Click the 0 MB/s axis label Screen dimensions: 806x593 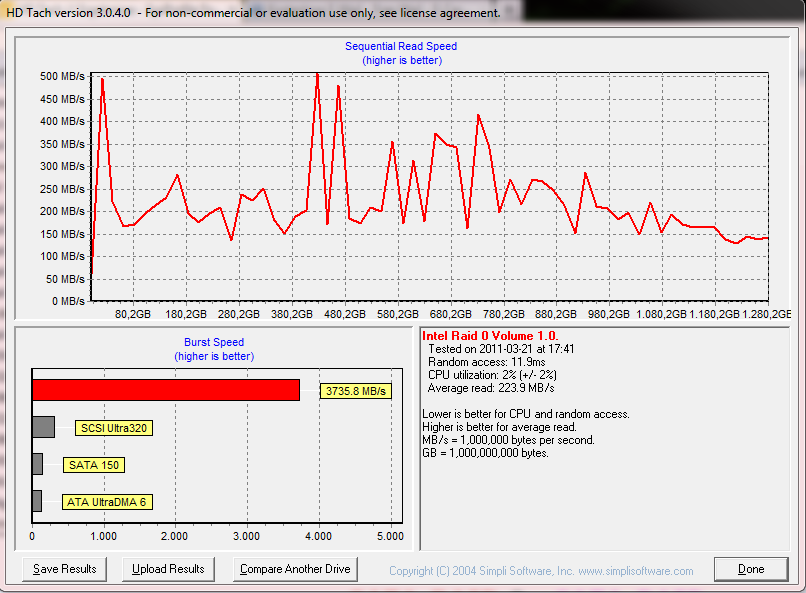[x=68, y=301]
